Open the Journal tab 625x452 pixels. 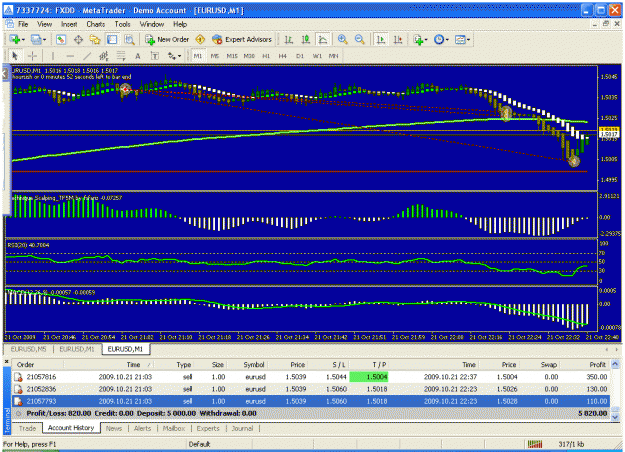(x=242, y=428)
